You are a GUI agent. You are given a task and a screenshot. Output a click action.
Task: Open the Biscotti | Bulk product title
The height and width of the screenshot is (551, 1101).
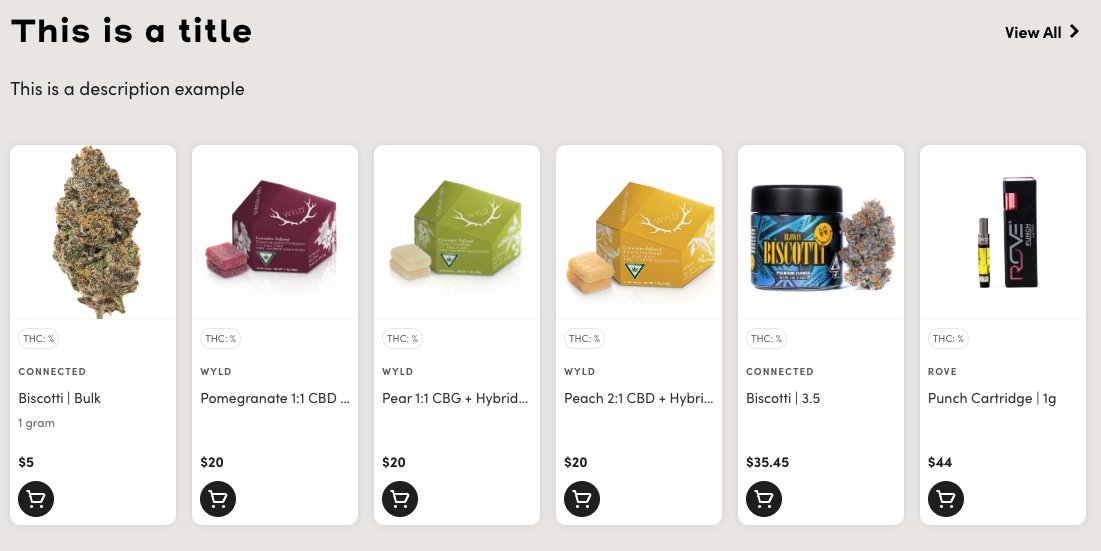[x=60, y=398]
